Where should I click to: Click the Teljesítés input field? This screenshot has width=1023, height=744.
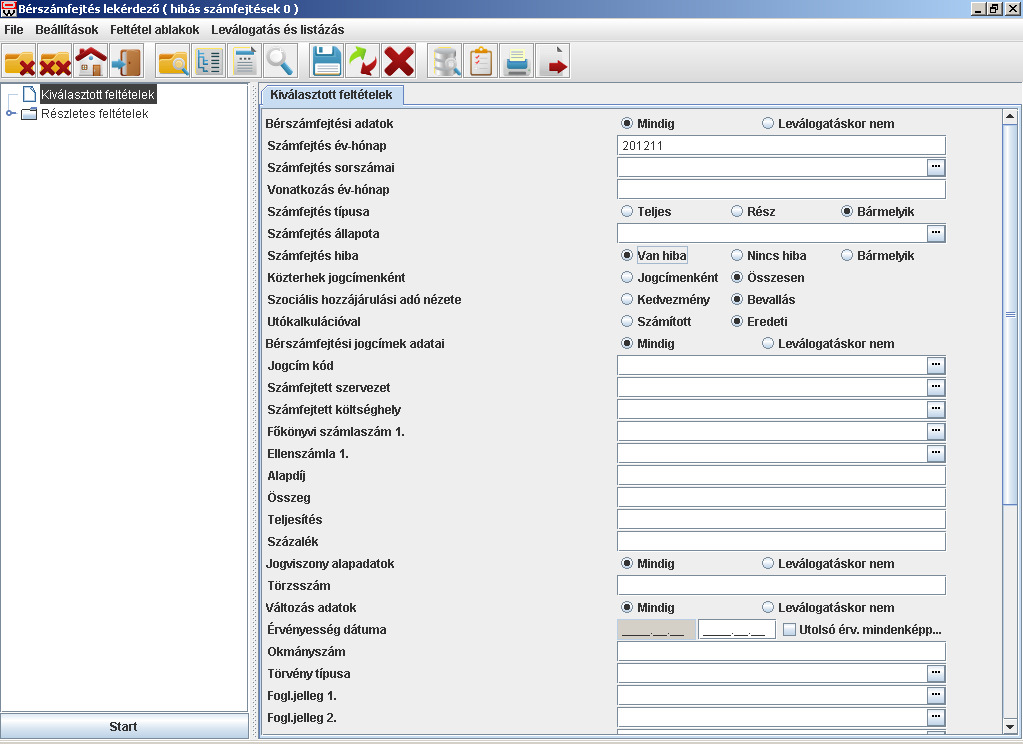click(x=781, y=519)
